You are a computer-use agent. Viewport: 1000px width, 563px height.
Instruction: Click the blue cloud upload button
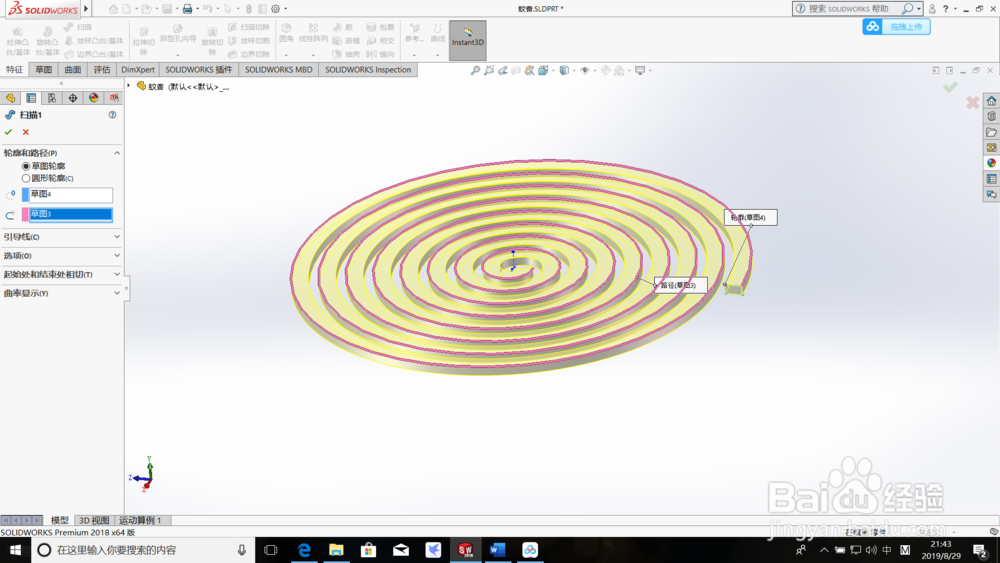click(x=896, y=27)
